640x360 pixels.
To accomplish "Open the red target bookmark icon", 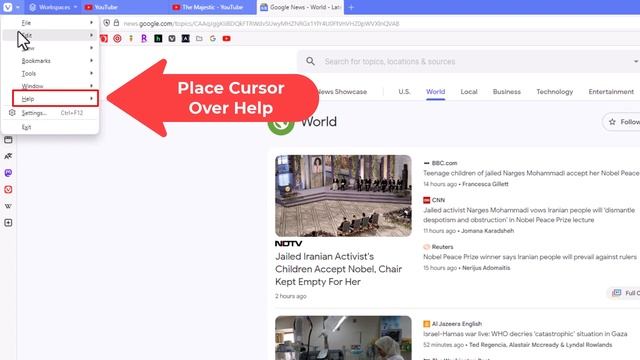I will click(117, 38).
